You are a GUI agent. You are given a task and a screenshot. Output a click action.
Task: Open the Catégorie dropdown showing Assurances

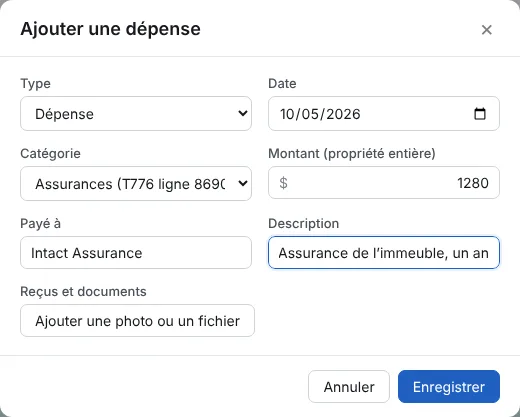point(136,184)
